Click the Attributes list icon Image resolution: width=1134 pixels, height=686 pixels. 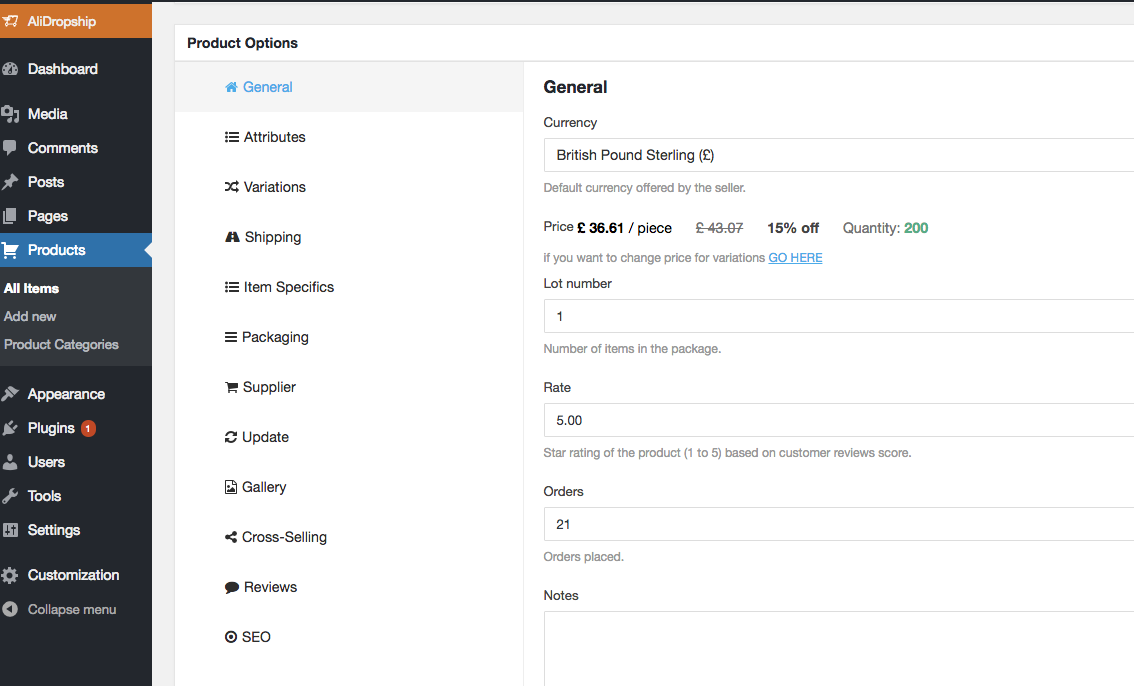[x=231, y=137]
